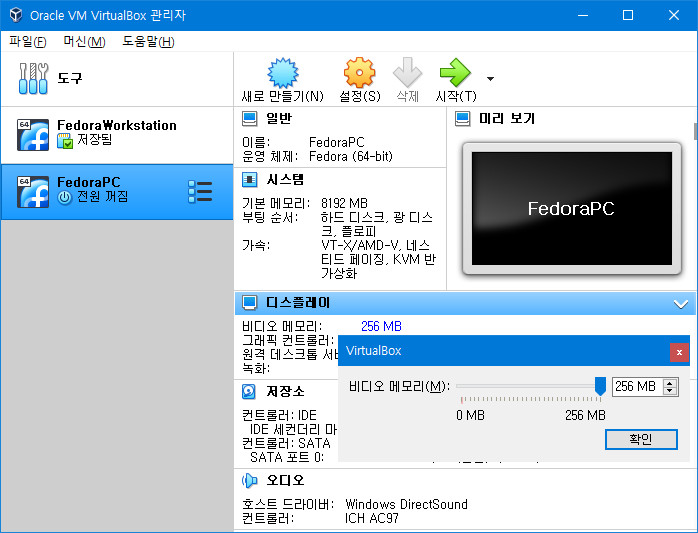Click the FedoraWorkstation Fedora logo icon
Screen dimensions: 698x533
pyautogui.click(x=33, y=135)
